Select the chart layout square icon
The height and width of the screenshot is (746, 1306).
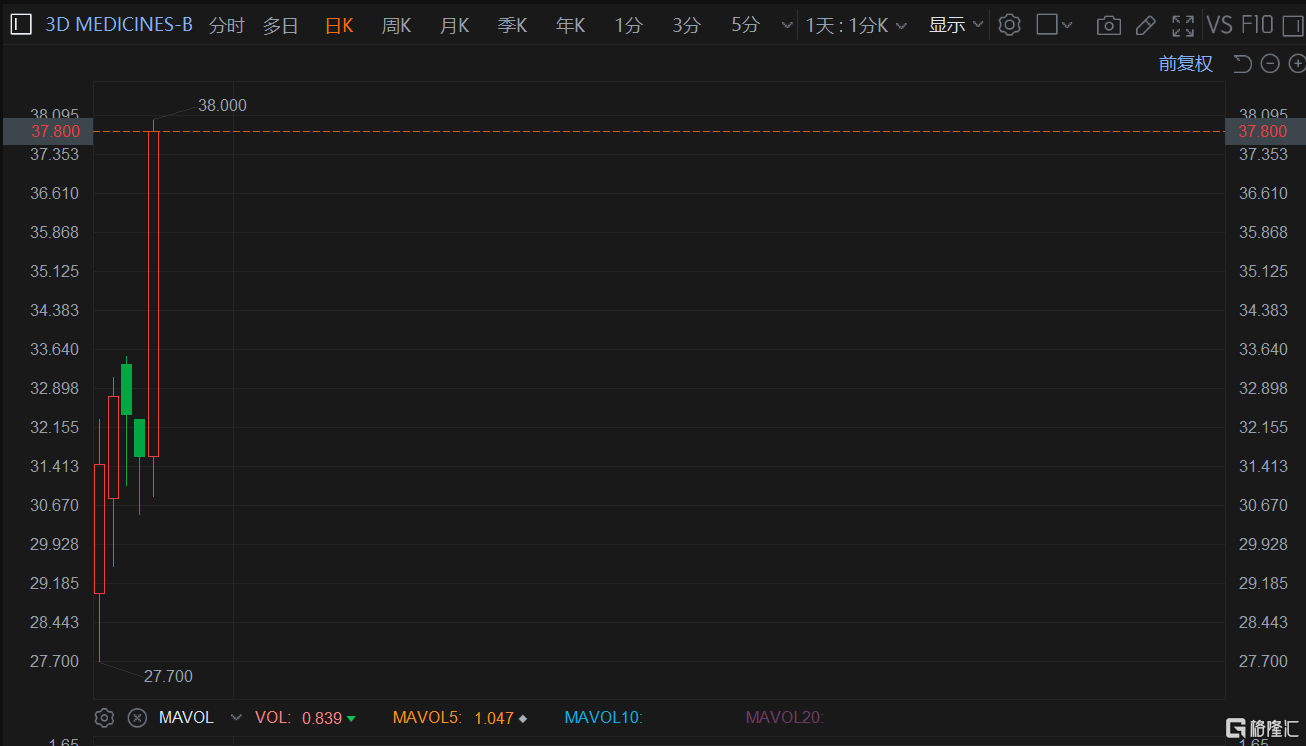tap(1047, 25)
